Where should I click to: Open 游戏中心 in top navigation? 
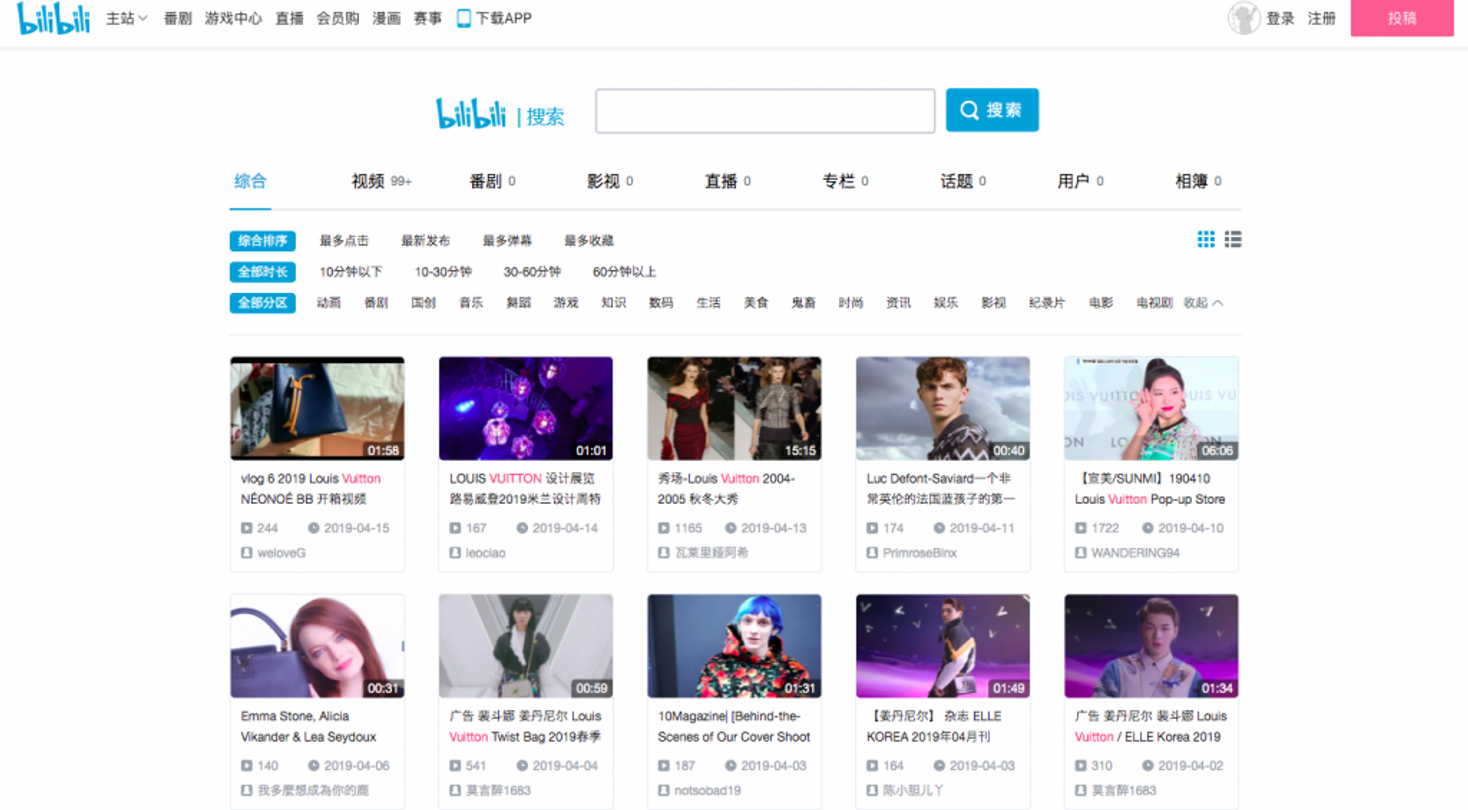pos(233,18)
